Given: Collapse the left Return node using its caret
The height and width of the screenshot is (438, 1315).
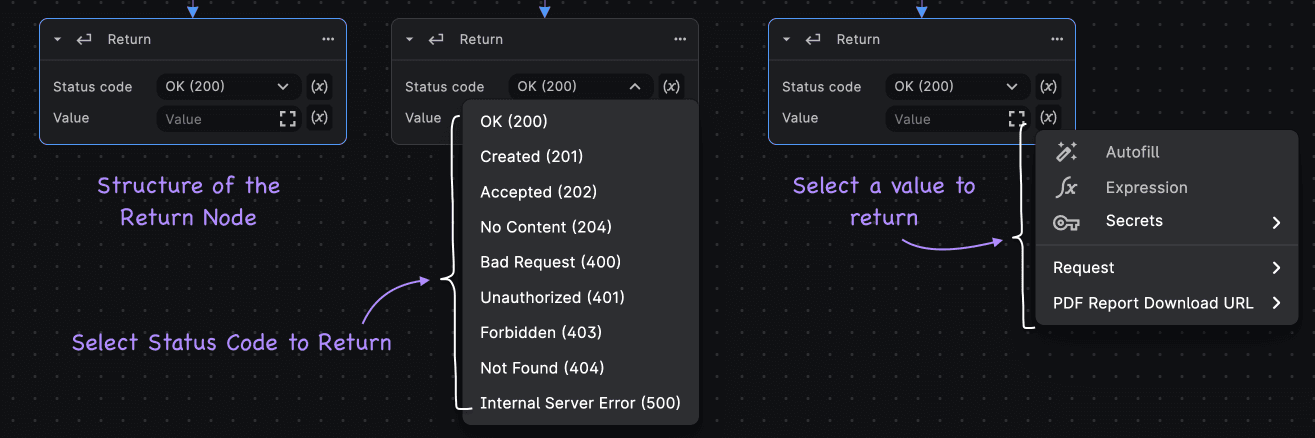Looking at the screenshot, I should [x=58, y=40].
